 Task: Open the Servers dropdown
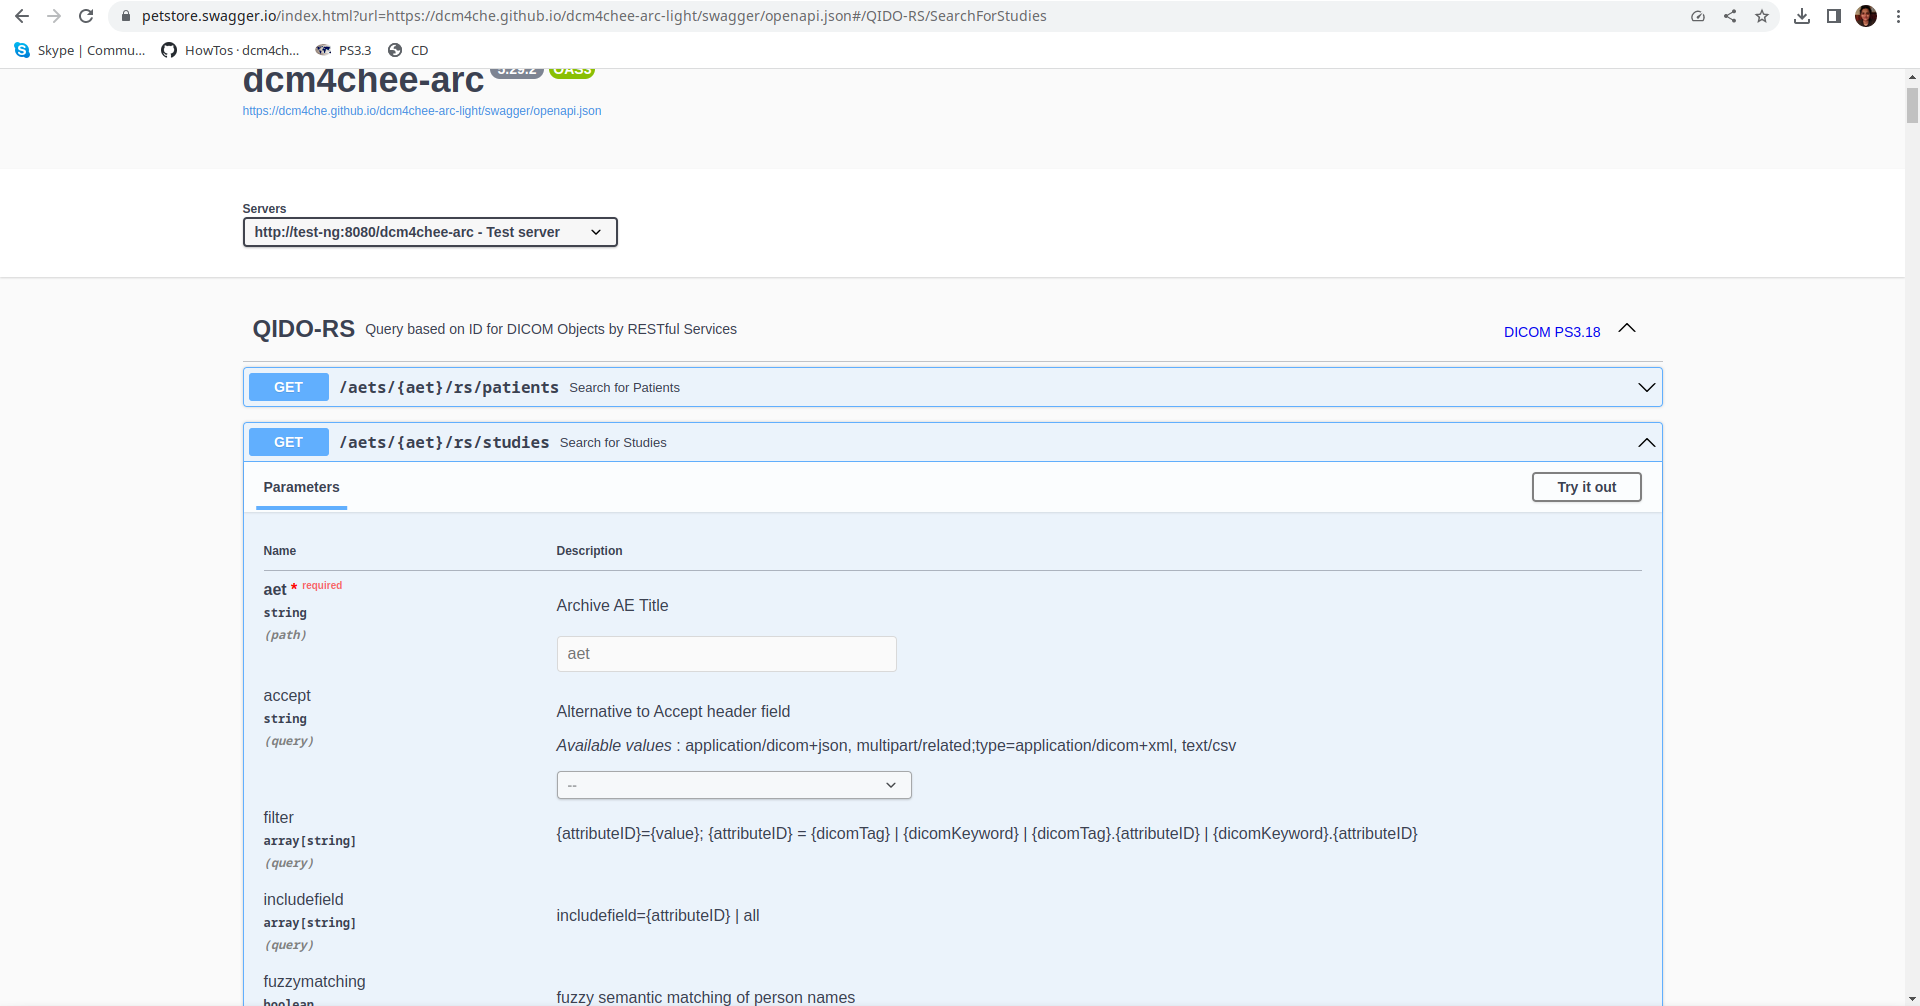pyautogui.click(x=430, y=232)
